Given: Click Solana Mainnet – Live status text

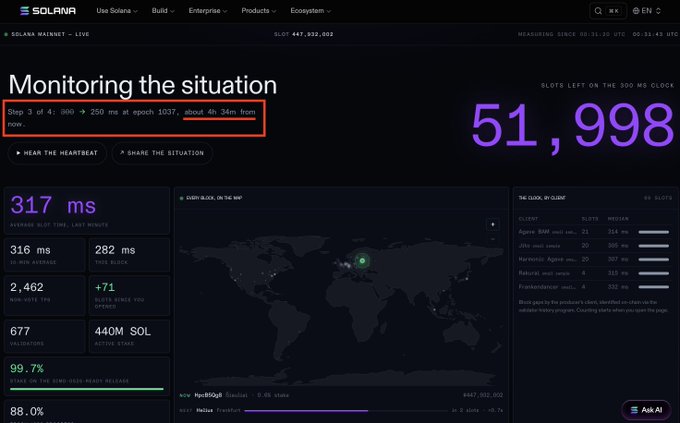Looking at the screenshot, I should tap(50, 34).
